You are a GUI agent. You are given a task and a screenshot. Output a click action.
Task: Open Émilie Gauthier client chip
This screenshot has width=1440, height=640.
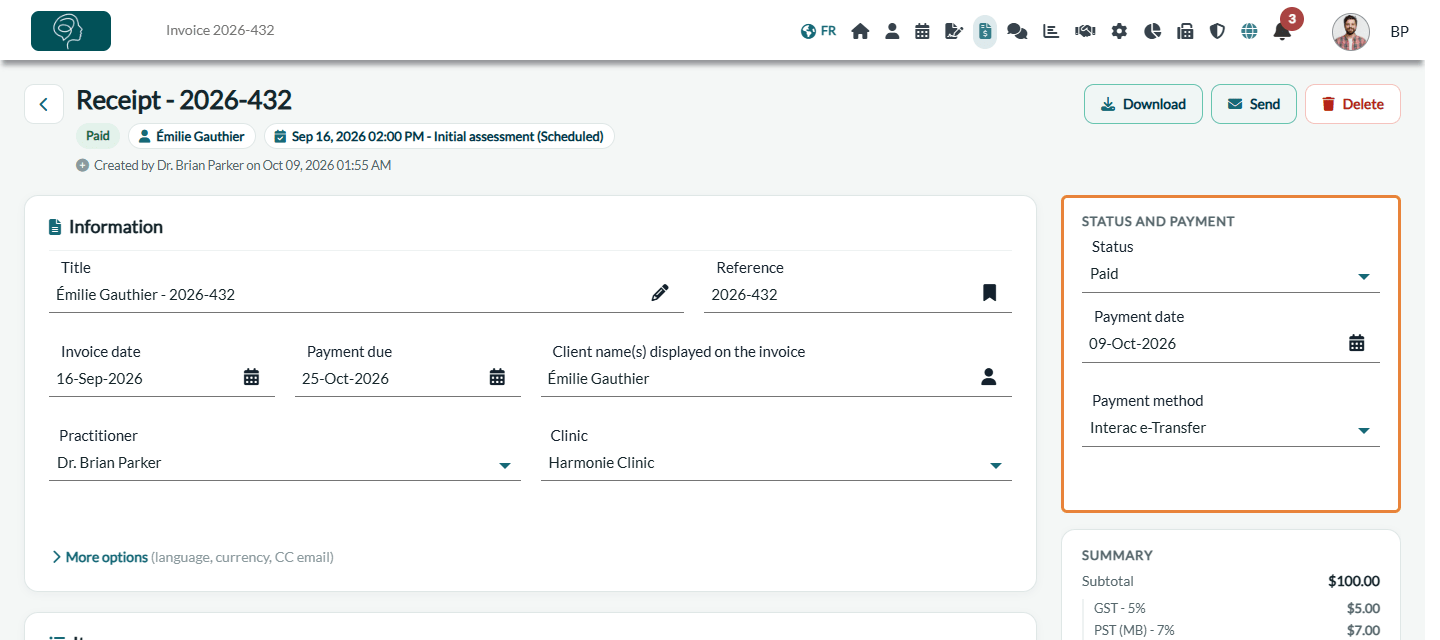192,136
